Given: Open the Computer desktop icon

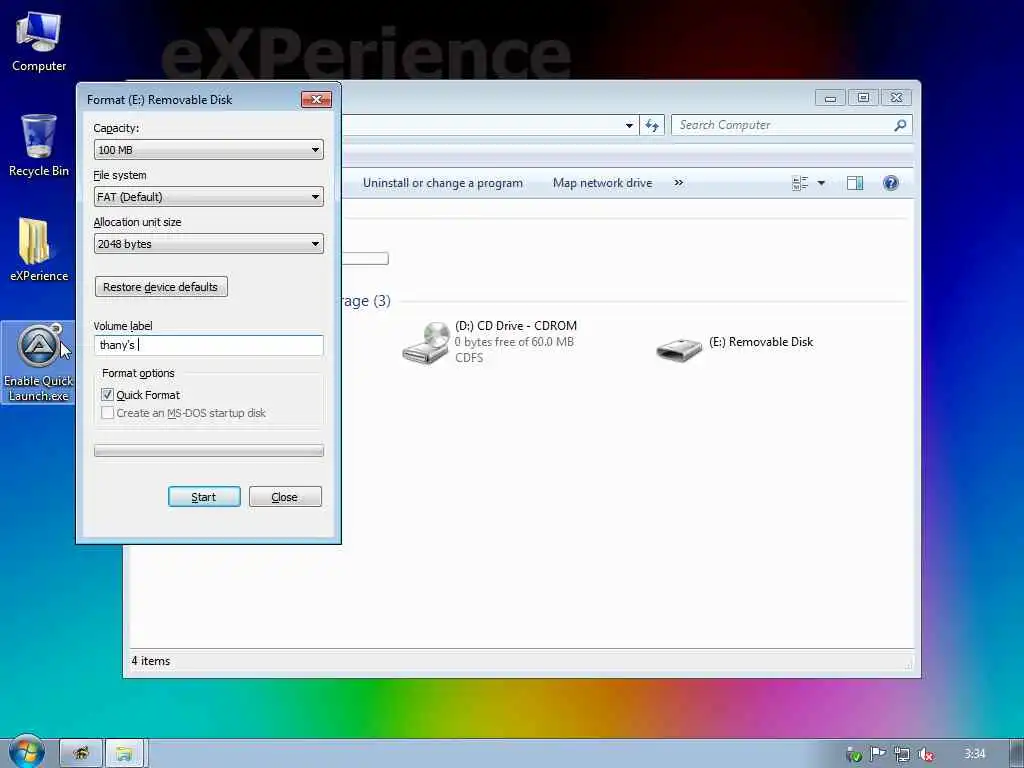Looking at the screenshot, I should point(39,40).
